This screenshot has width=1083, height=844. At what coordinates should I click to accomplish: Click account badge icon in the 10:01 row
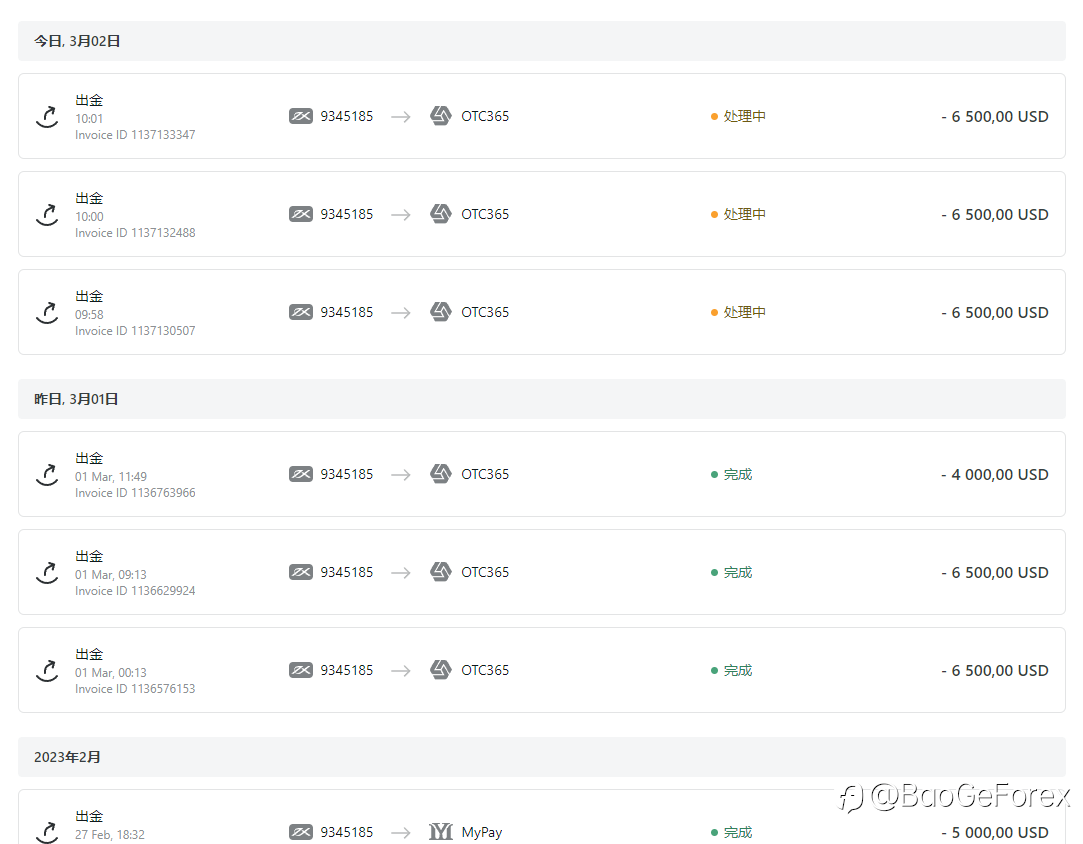coord(300,116)
